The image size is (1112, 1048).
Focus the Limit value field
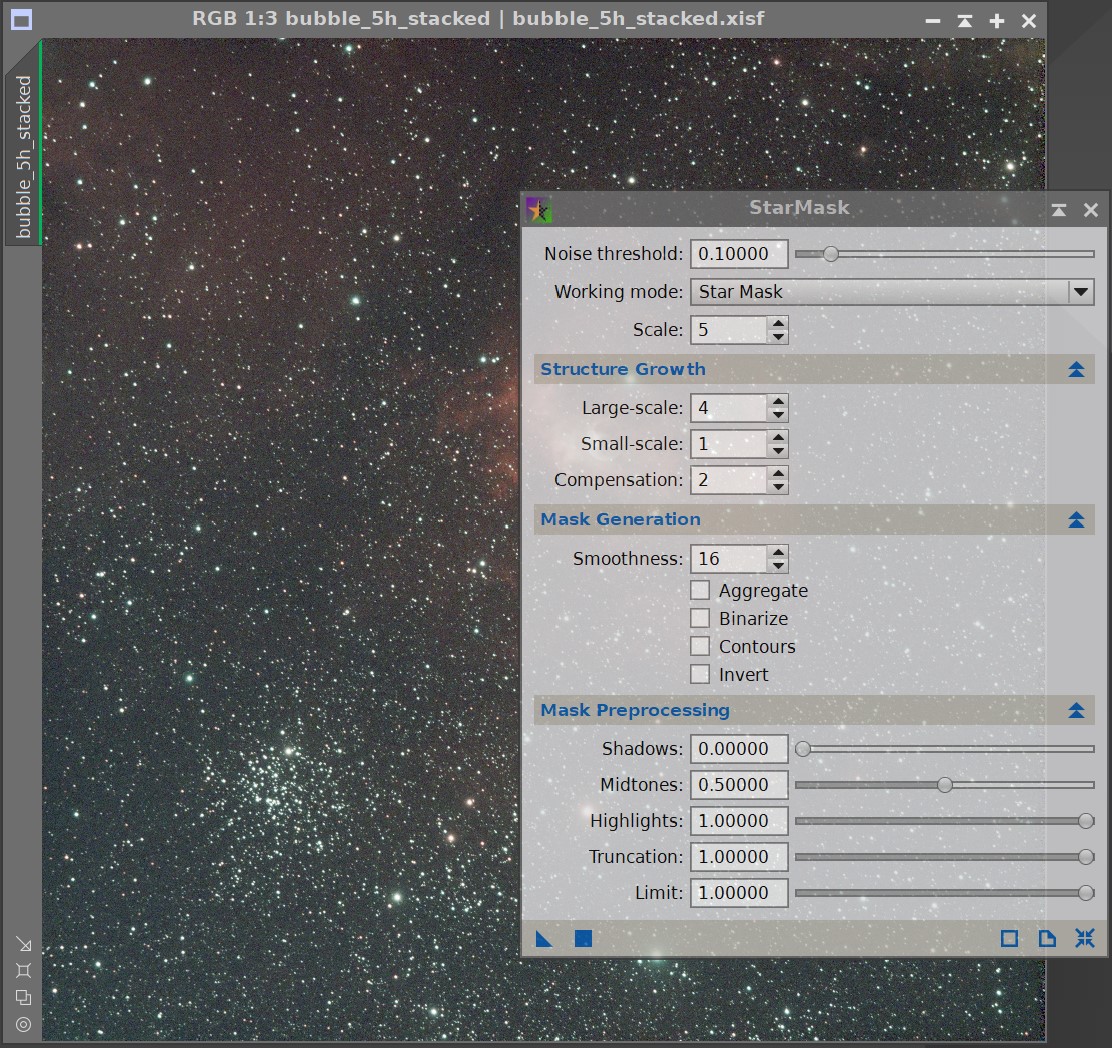(x=739, y=893)
